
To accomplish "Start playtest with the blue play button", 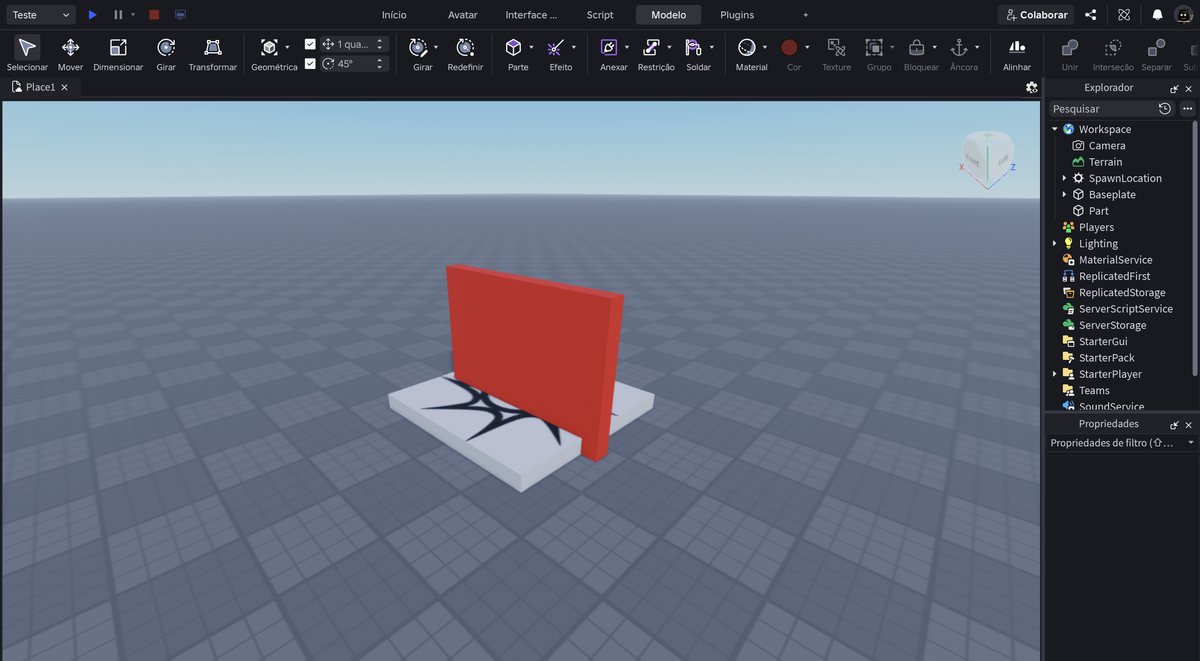I will pos(92,15).
